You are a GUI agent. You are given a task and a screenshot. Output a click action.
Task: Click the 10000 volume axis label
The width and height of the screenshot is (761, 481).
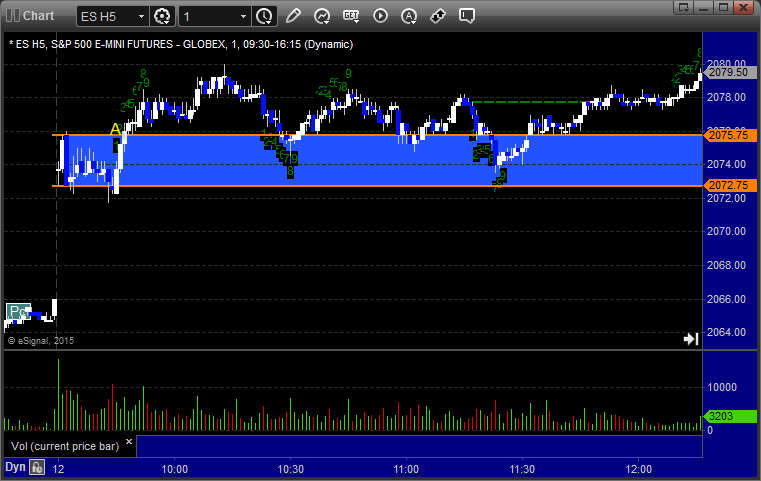pyautogui.click(x=722, y=387)
